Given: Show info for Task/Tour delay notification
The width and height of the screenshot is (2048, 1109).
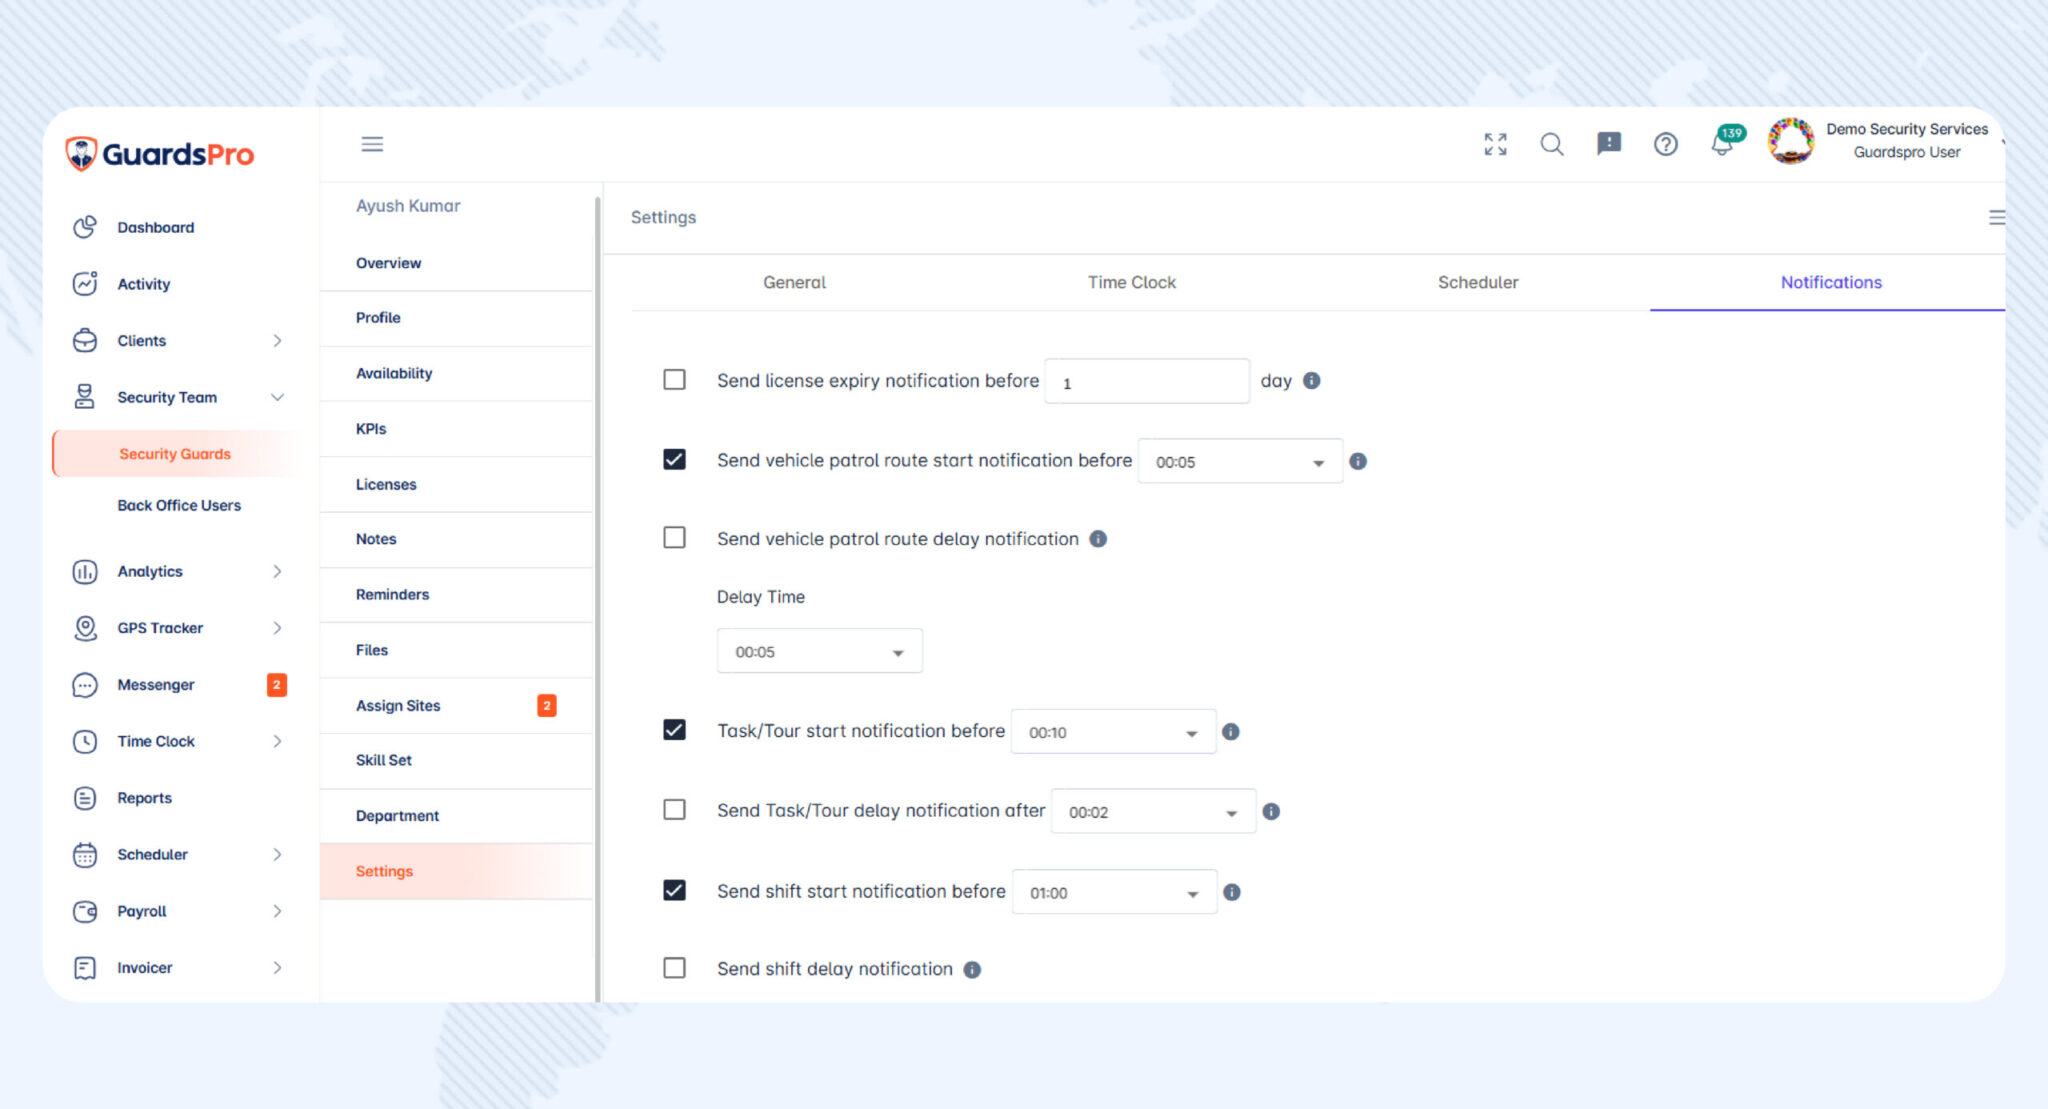Looking at the screenshot, I should point(1271,811).
